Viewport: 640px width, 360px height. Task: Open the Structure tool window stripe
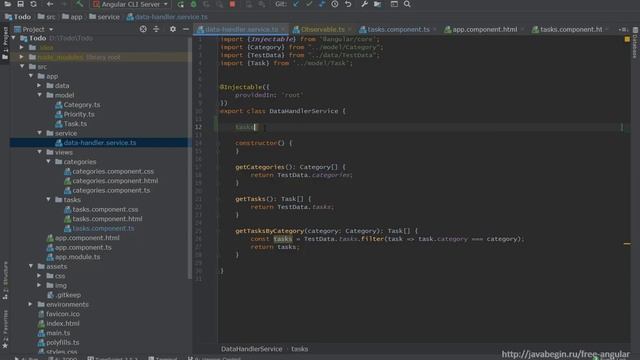coord(5,280)
